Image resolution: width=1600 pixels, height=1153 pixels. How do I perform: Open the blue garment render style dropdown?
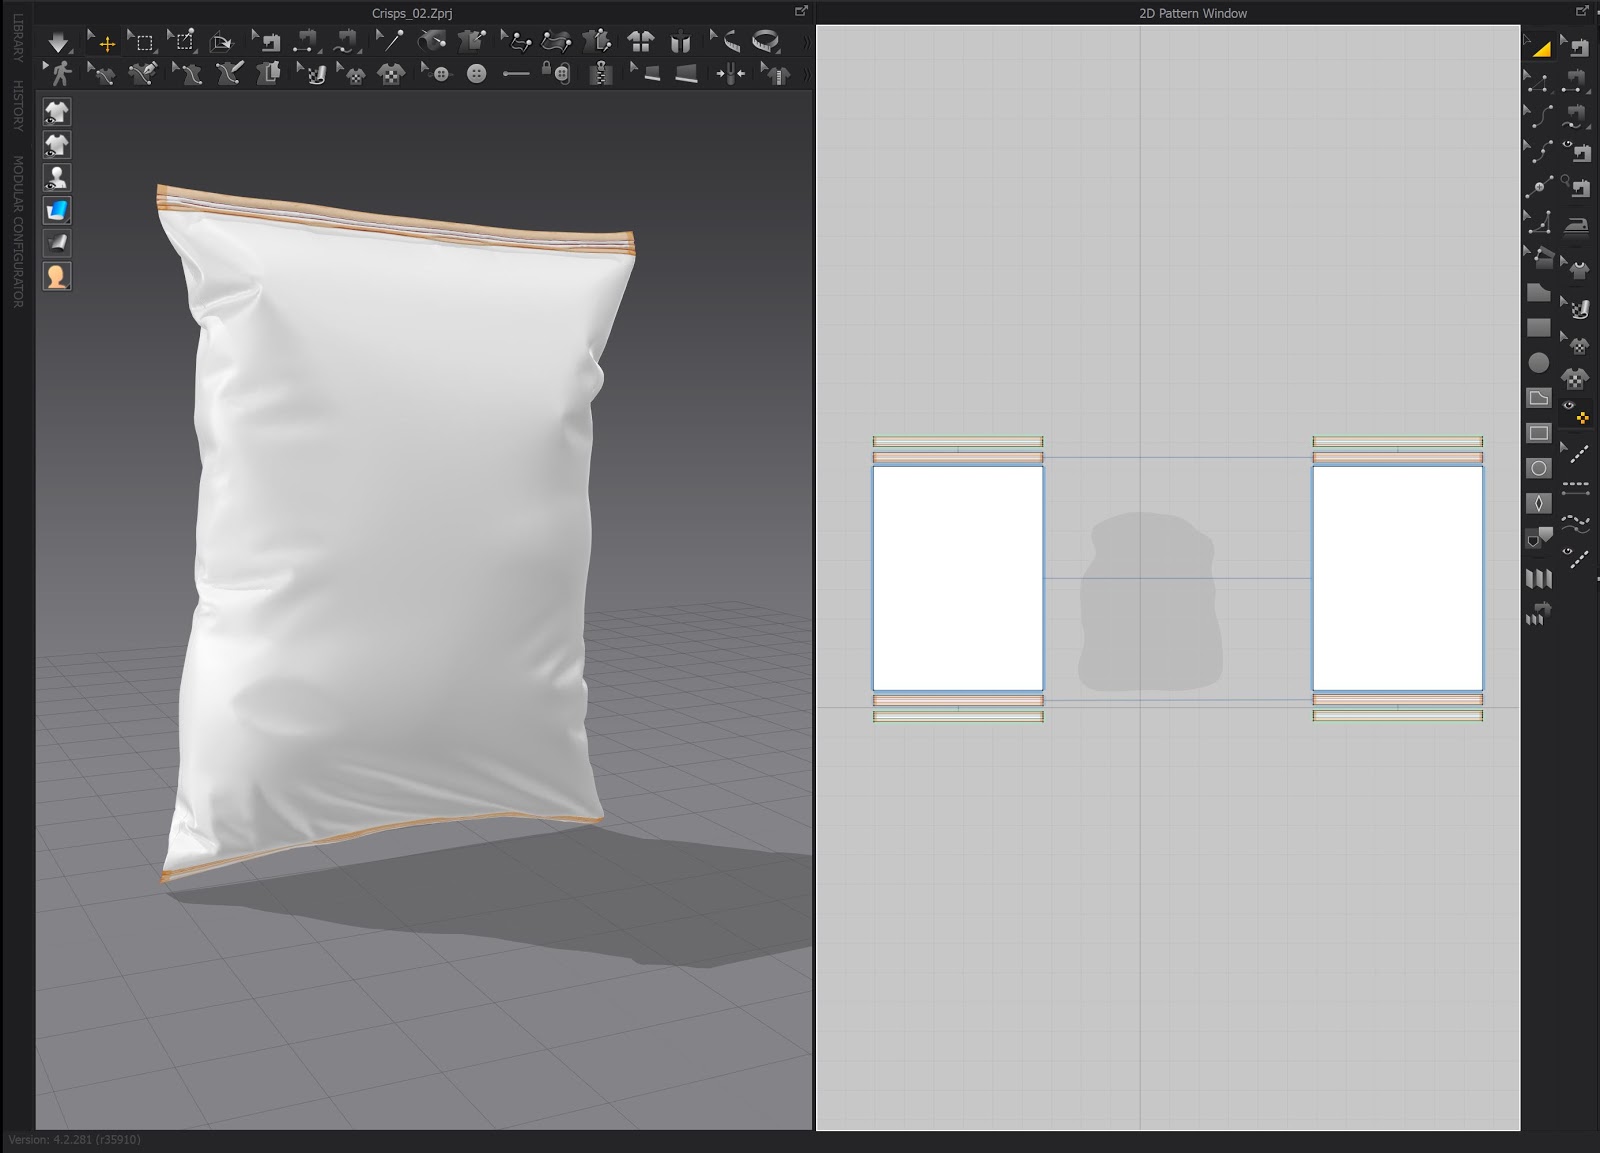pyautogui.click(x=57, y=210)
